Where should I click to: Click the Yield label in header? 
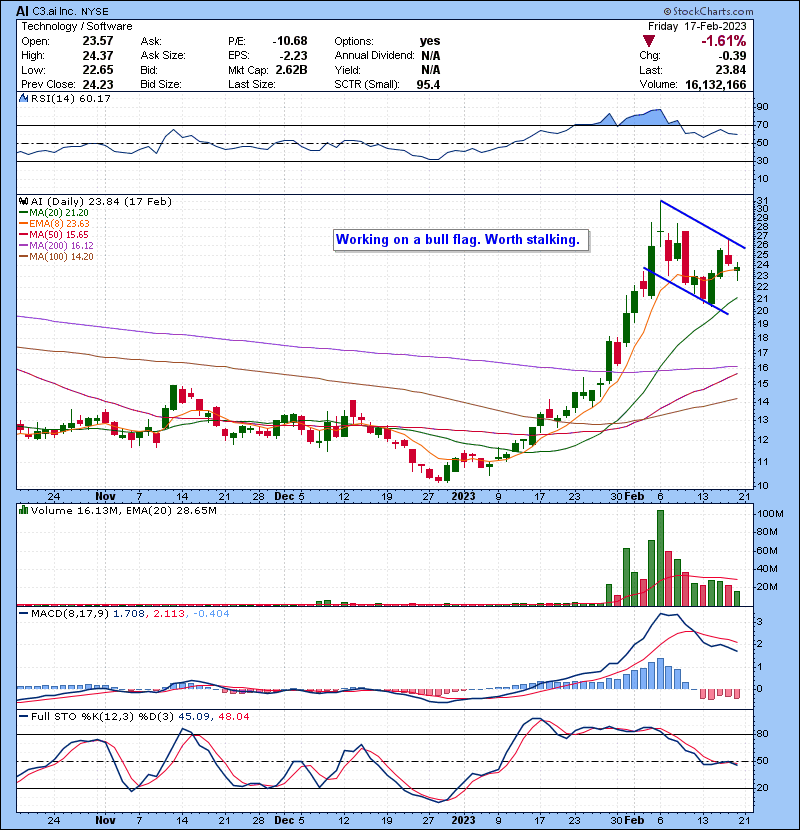[x=347, y=70]
